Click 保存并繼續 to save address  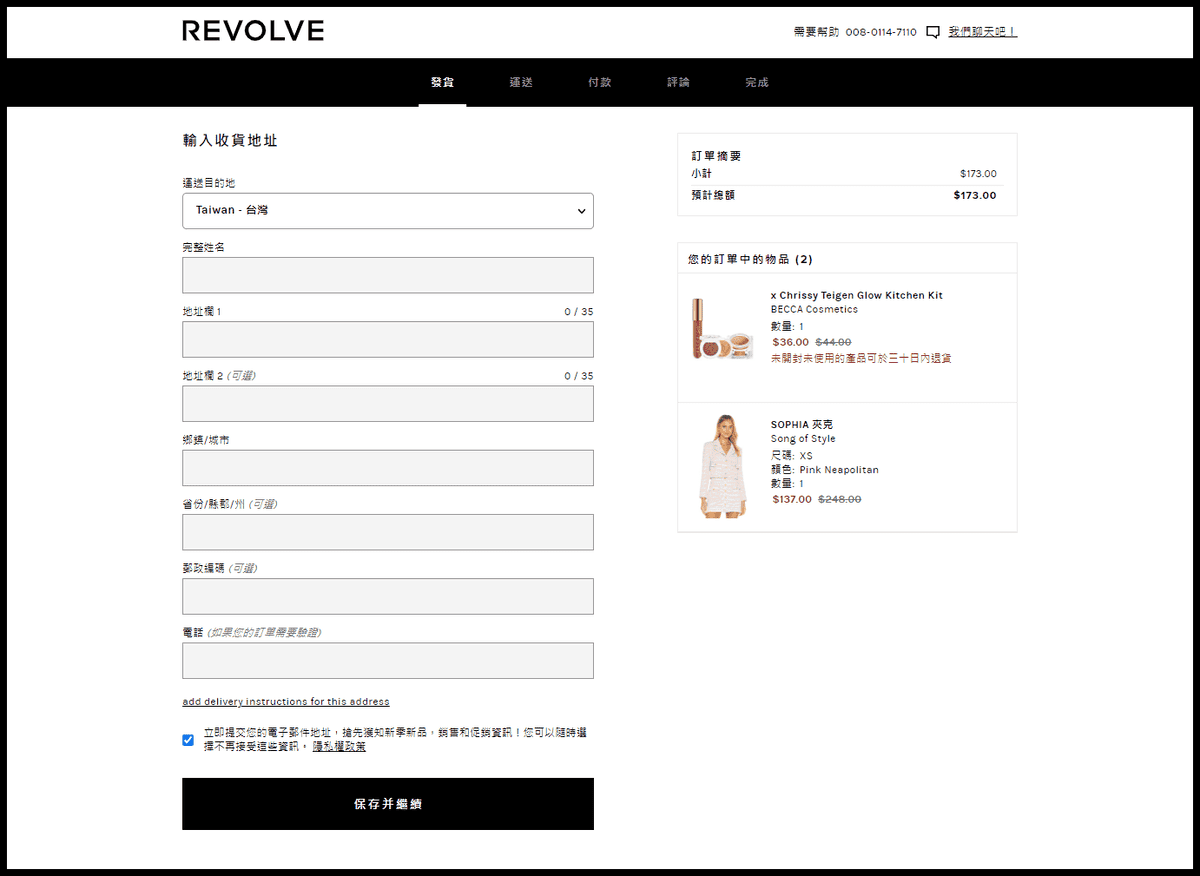pyautogui.click(x=388, y=804)
